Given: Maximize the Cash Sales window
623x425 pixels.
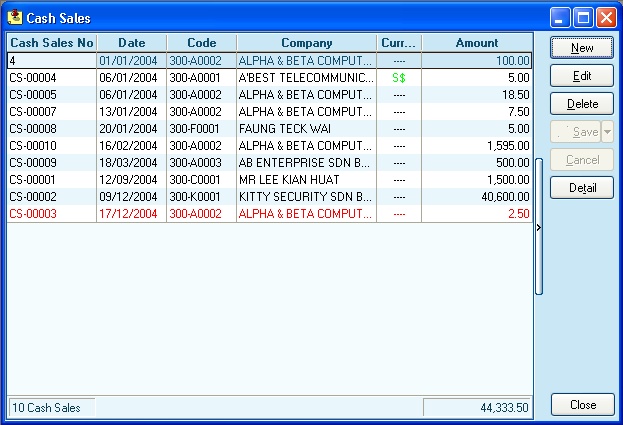Looking at the screenshot, I should click(x=583, y=17).
